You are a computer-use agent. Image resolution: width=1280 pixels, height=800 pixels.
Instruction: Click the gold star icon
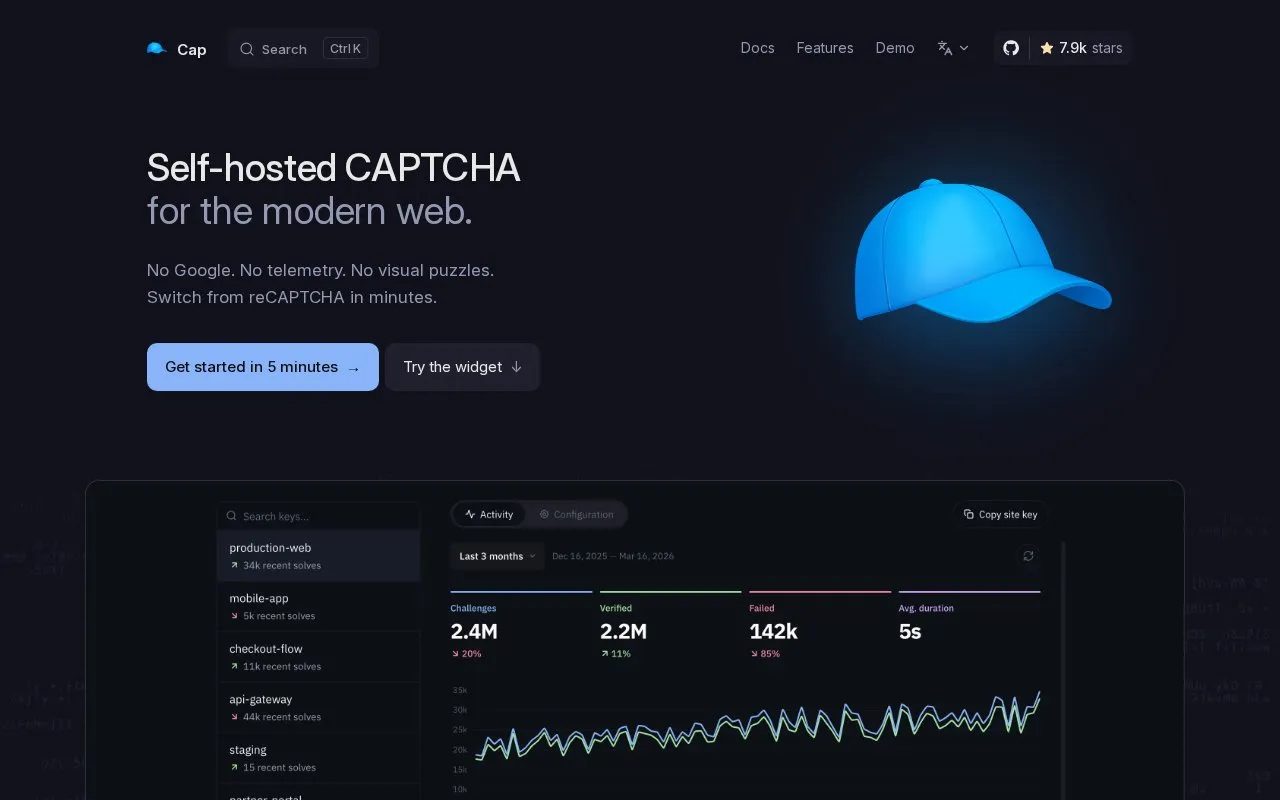pos(1047,48)
